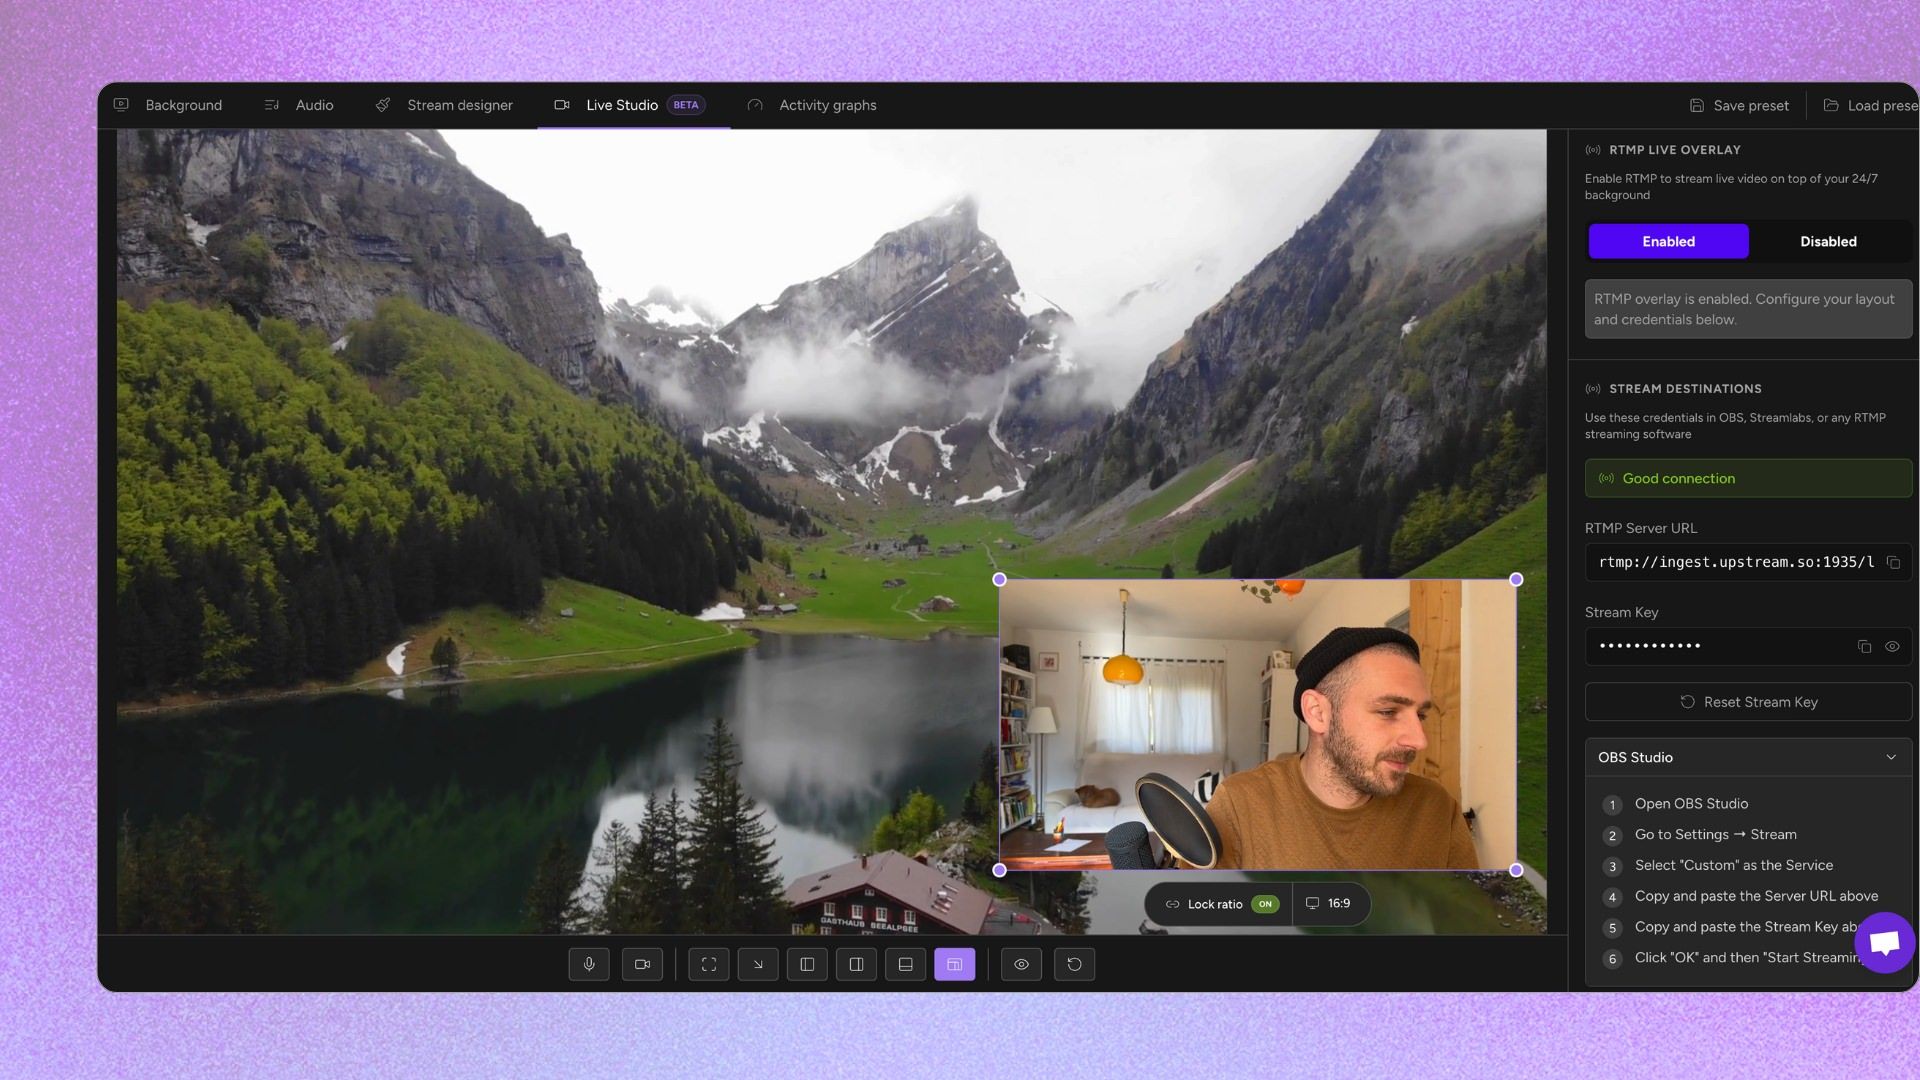
Task: Reset the overlay layout with the undo icon
Action: (x=1074, y=964)
